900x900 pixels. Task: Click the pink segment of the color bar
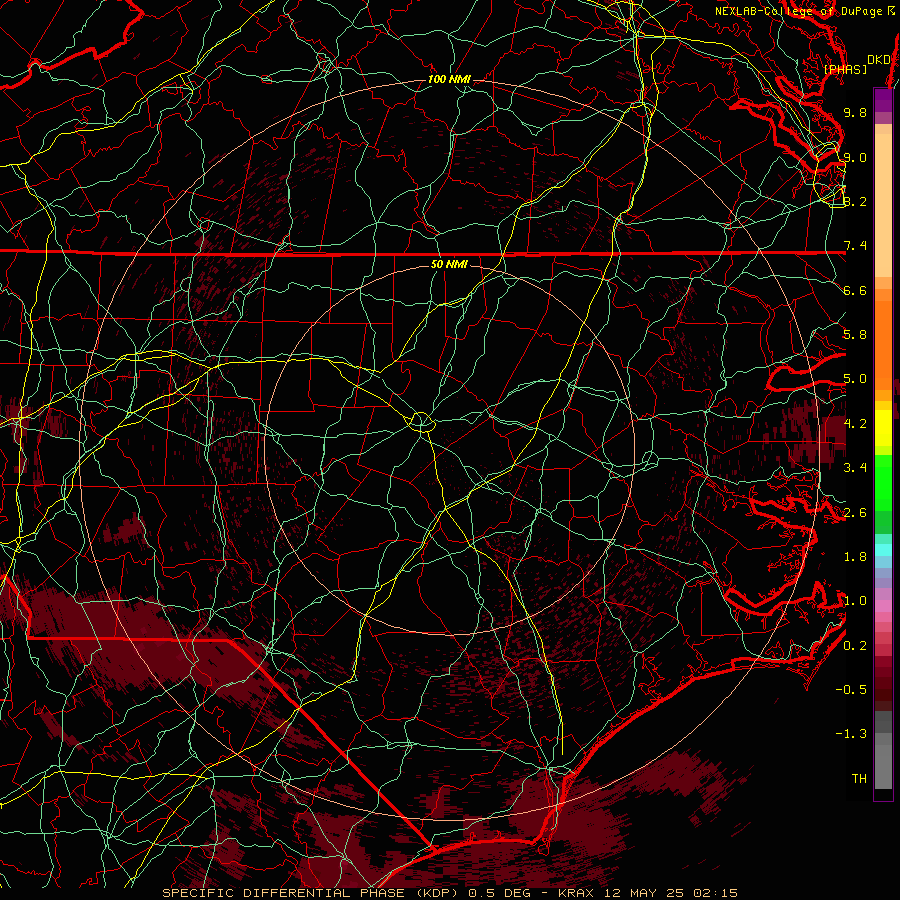pyautogui.click(x=883, y=606)
